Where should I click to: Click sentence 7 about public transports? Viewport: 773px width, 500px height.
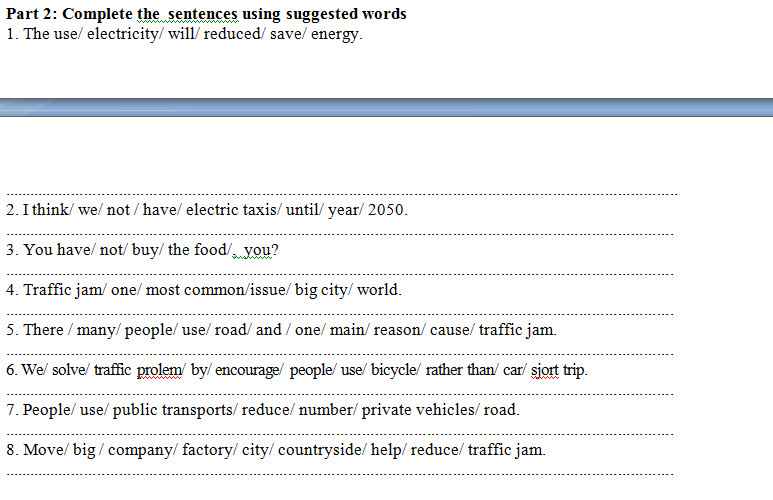(x=263, y=410)
